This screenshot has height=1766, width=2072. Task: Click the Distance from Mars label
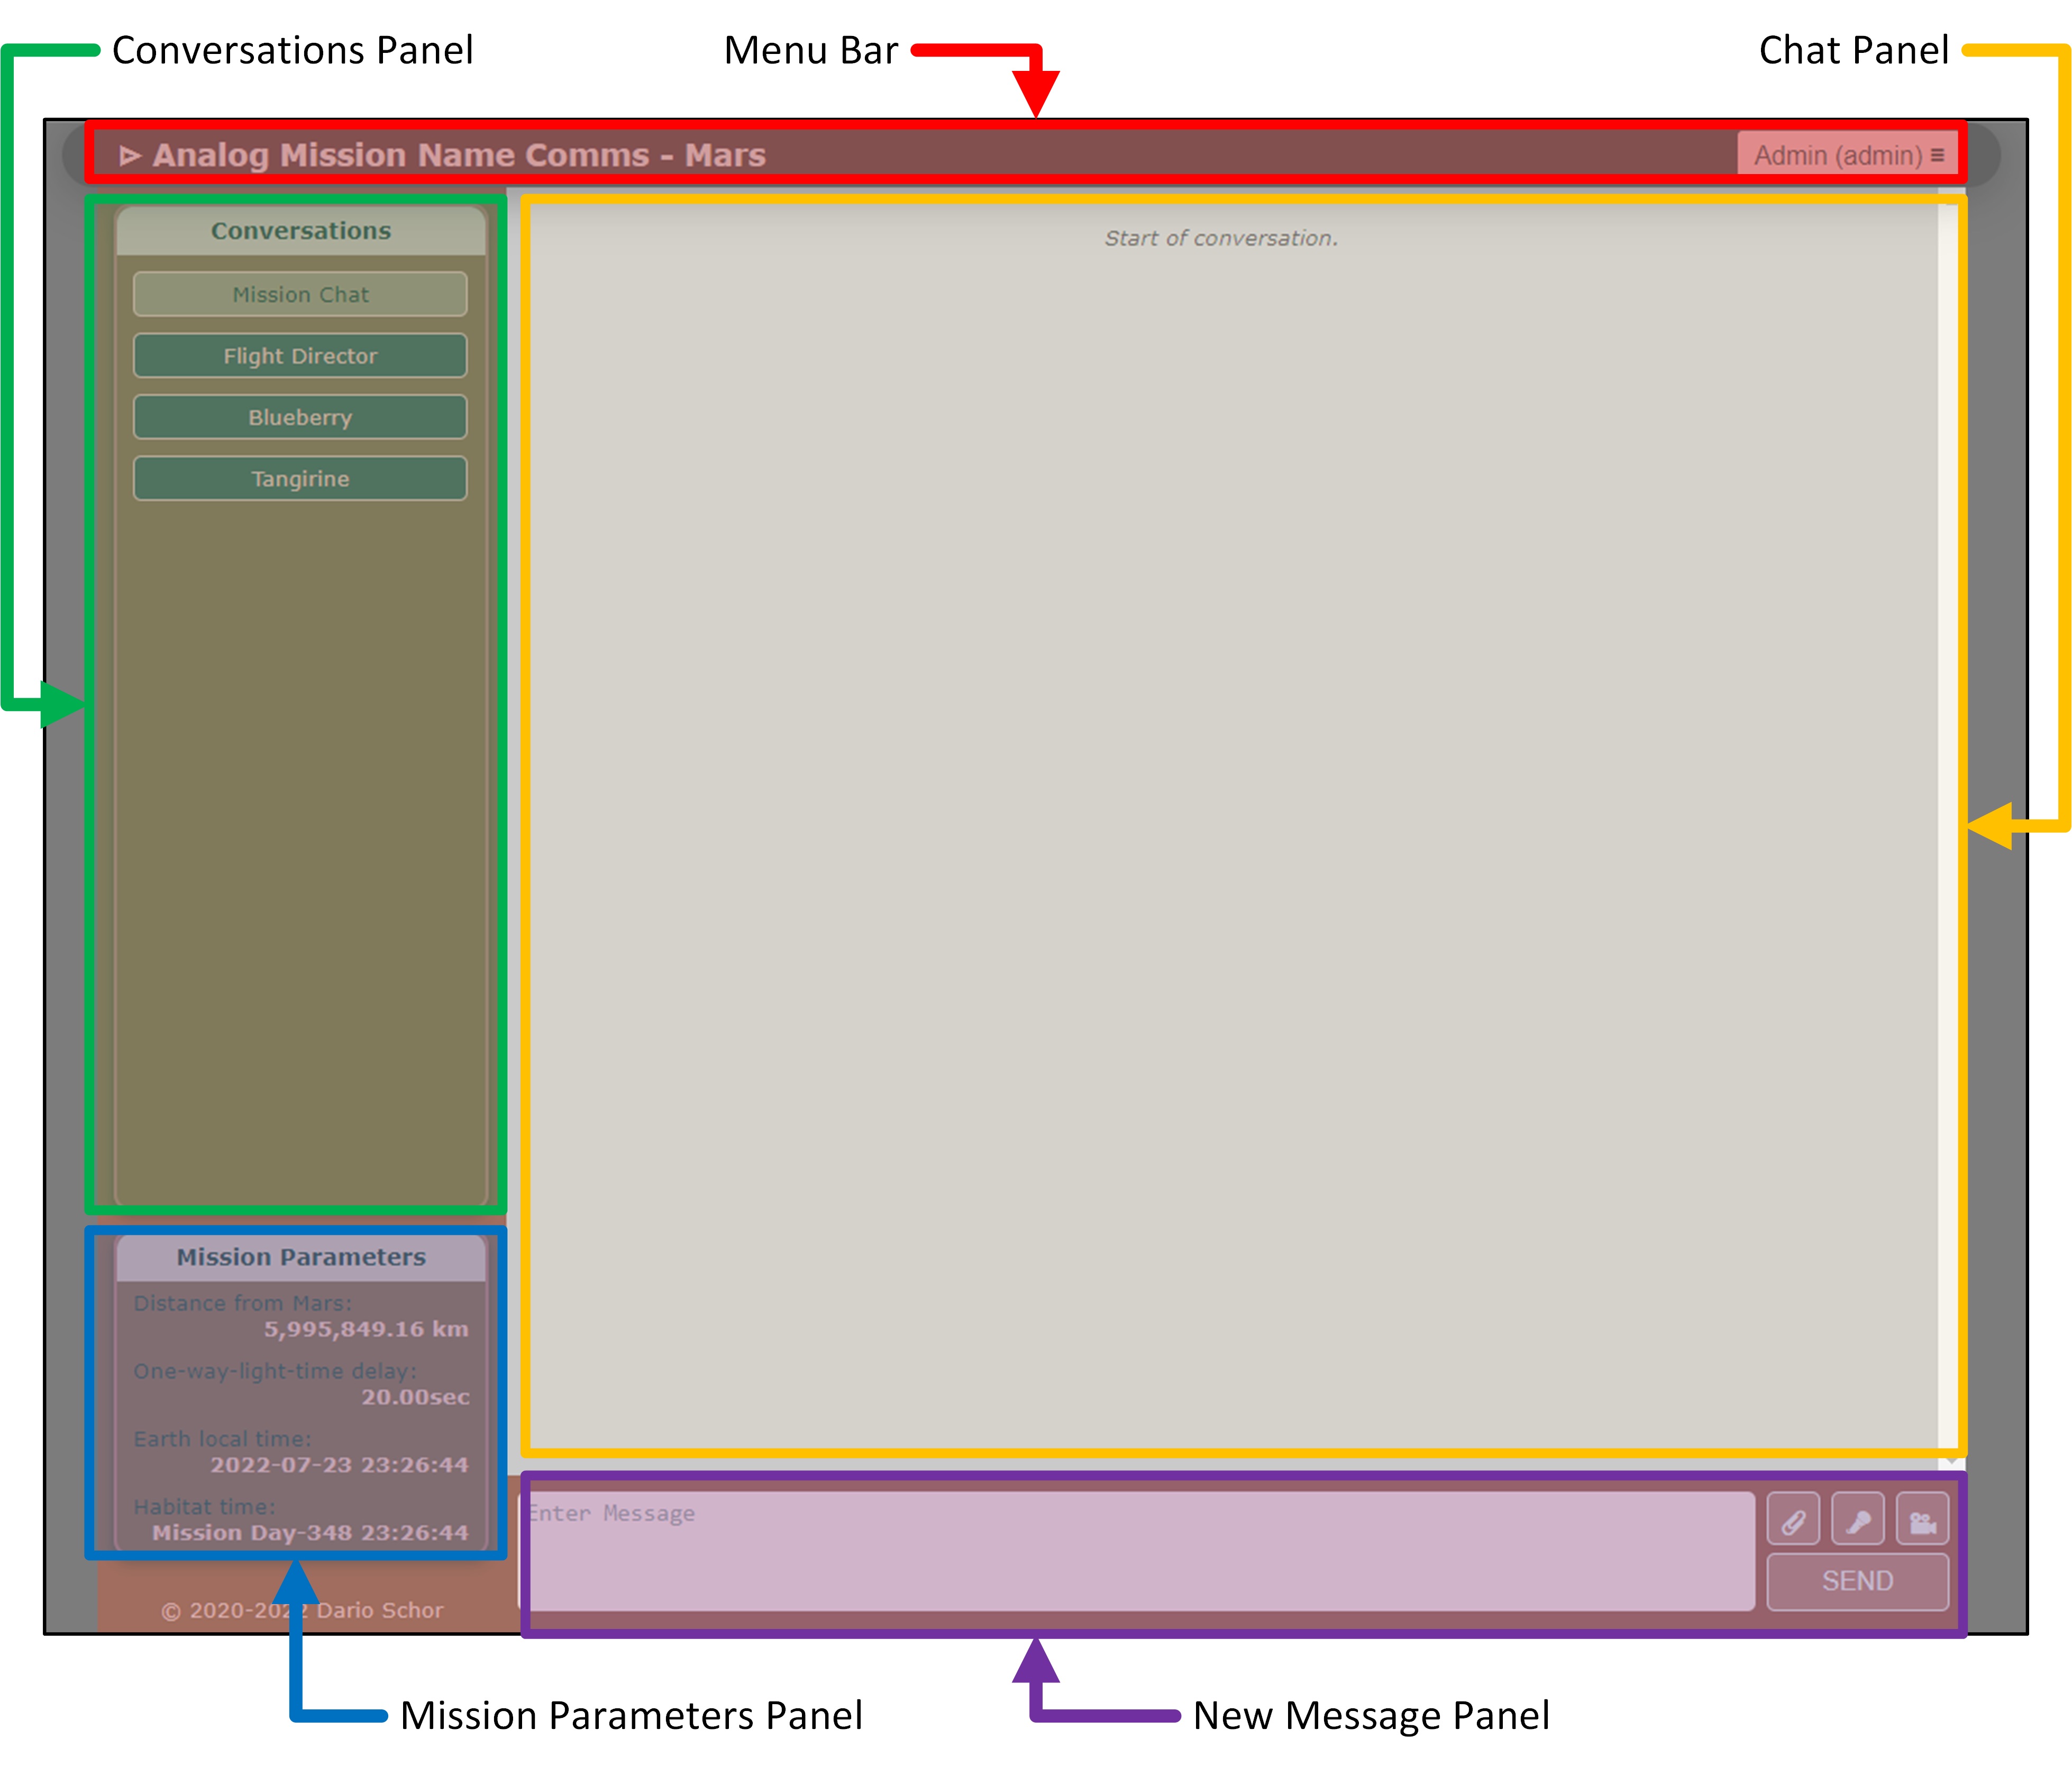point(243,1303)
